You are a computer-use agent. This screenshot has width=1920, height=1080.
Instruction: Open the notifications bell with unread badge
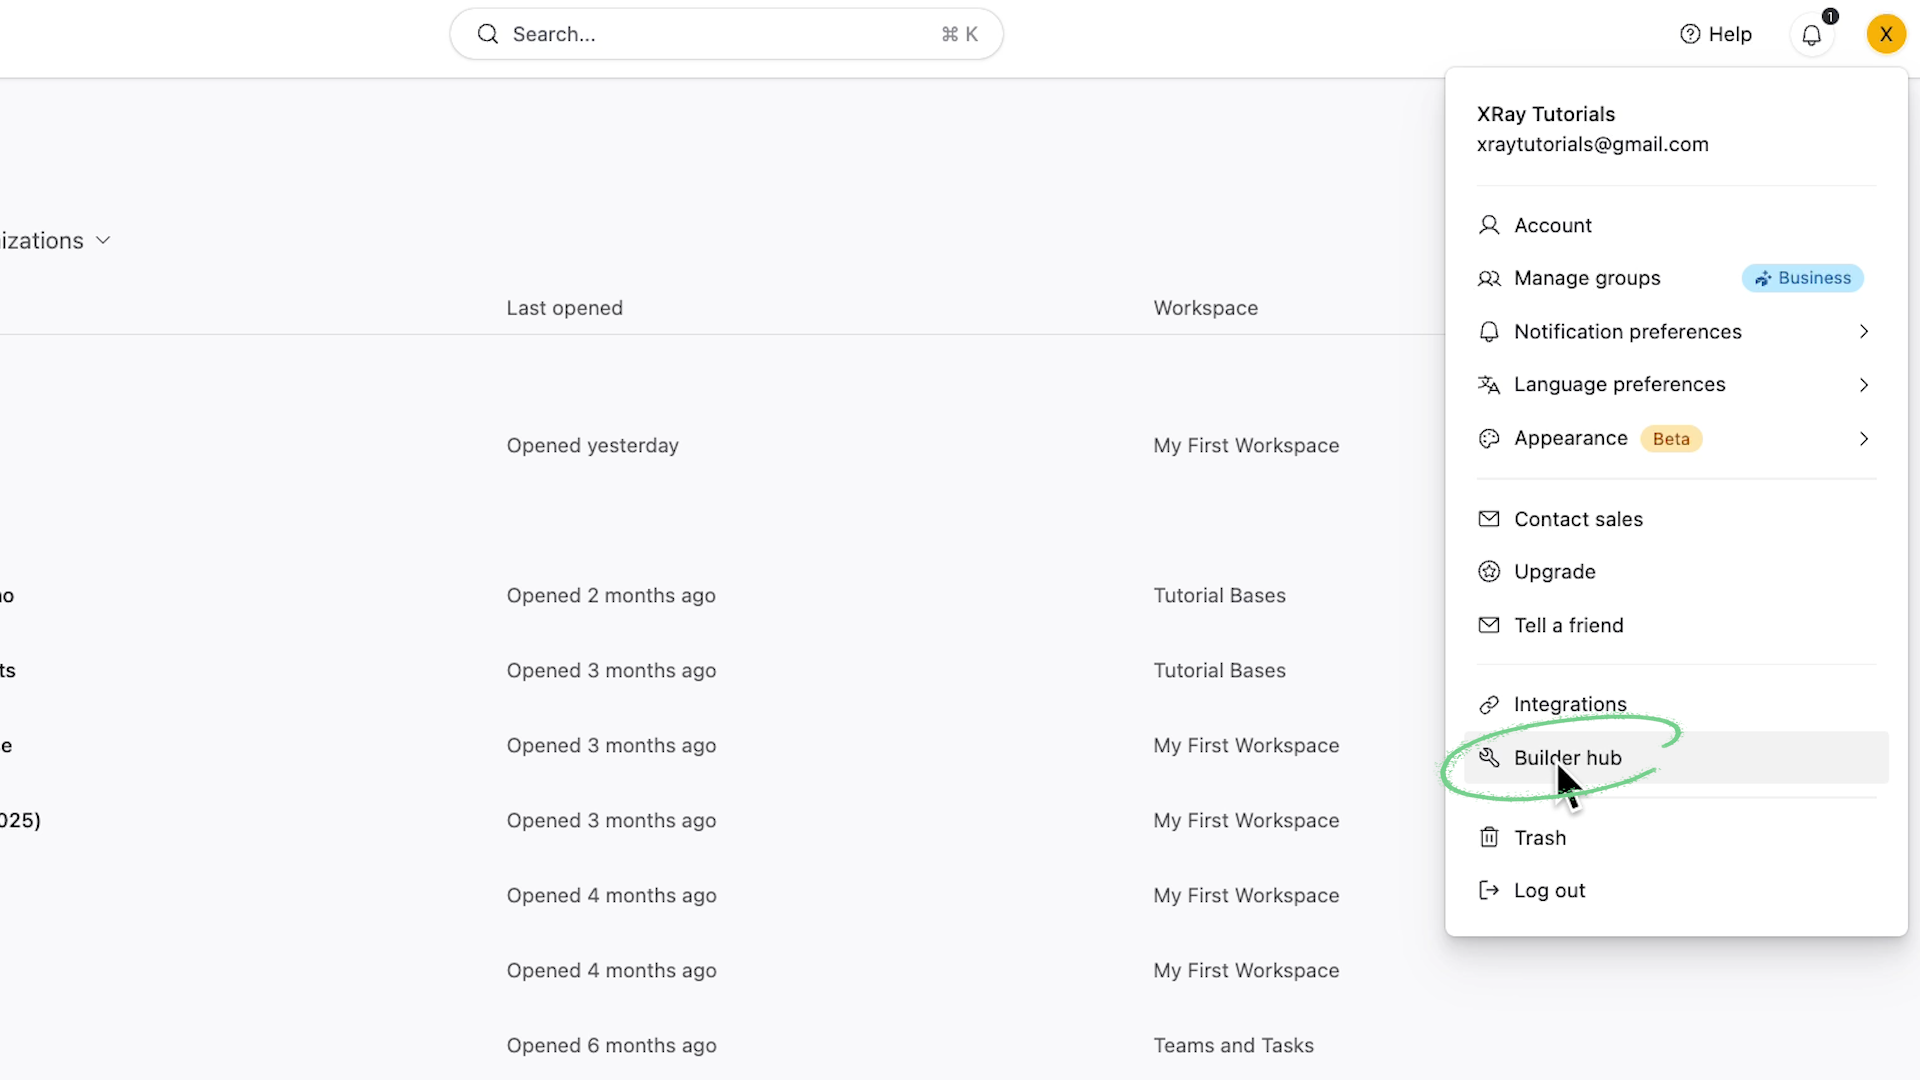coord(1813,34)
